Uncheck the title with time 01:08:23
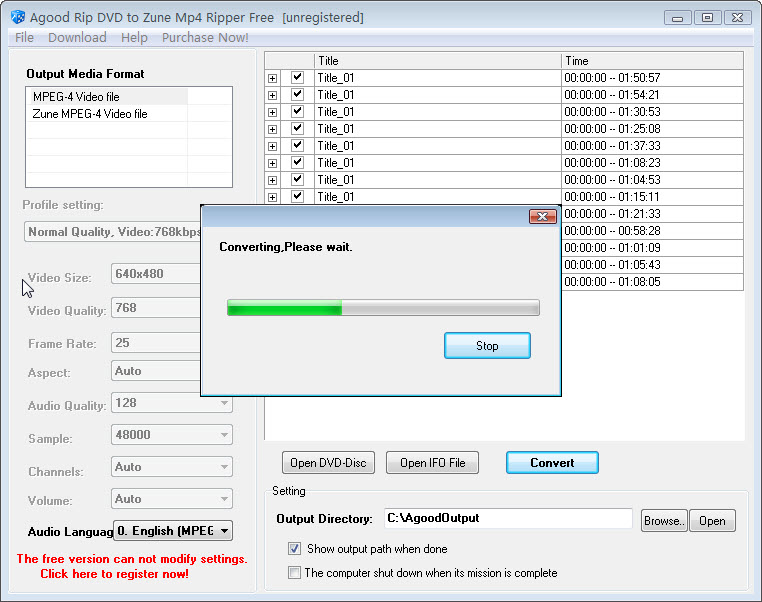Screen dimensions: 762x602 point(297,162)
